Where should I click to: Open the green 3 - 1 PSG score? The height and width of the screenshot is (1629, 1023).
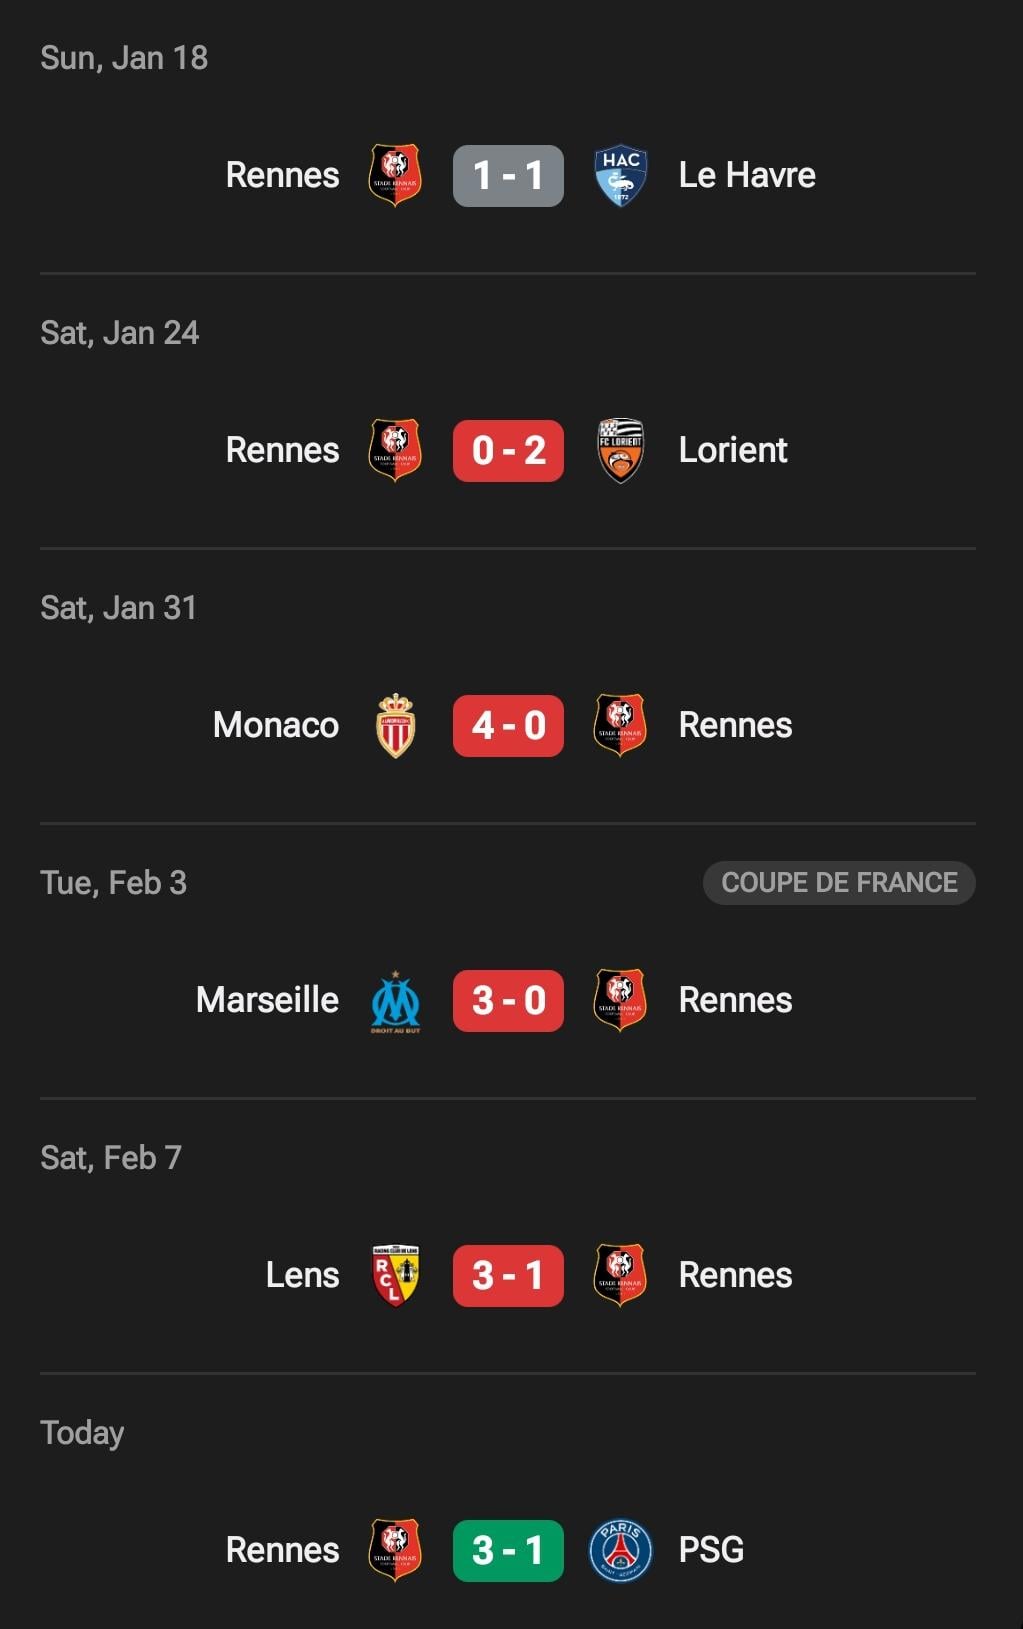click(508, 1551)
